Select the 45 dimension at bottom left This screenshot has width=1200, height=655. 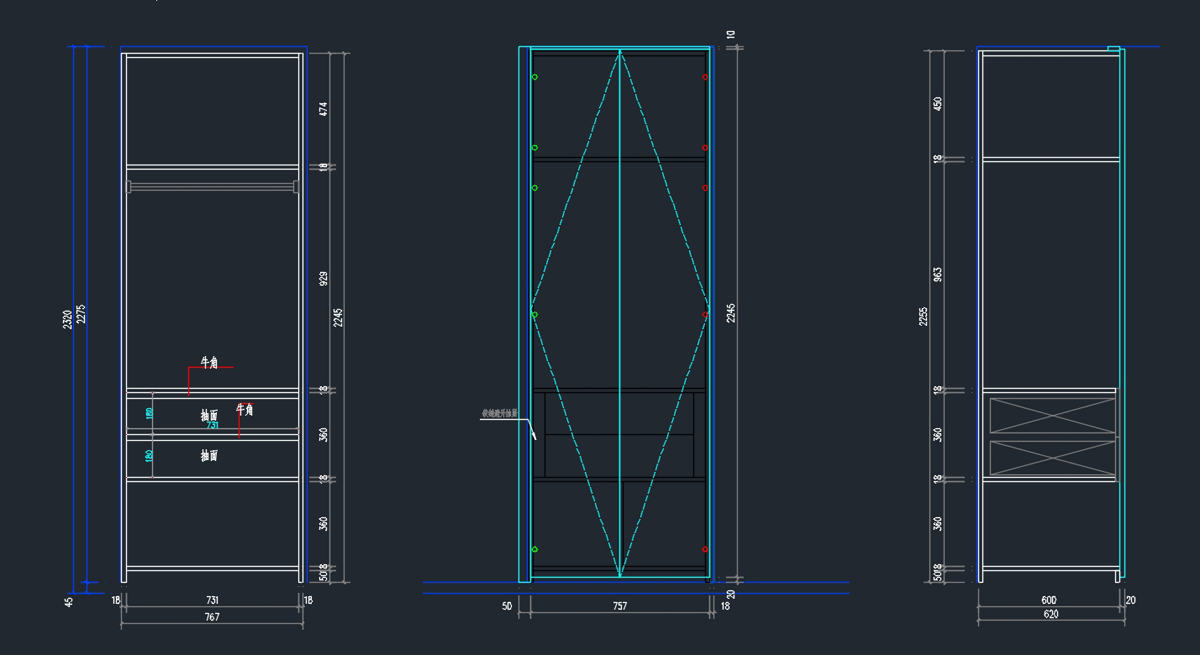(x=69, y=602)
